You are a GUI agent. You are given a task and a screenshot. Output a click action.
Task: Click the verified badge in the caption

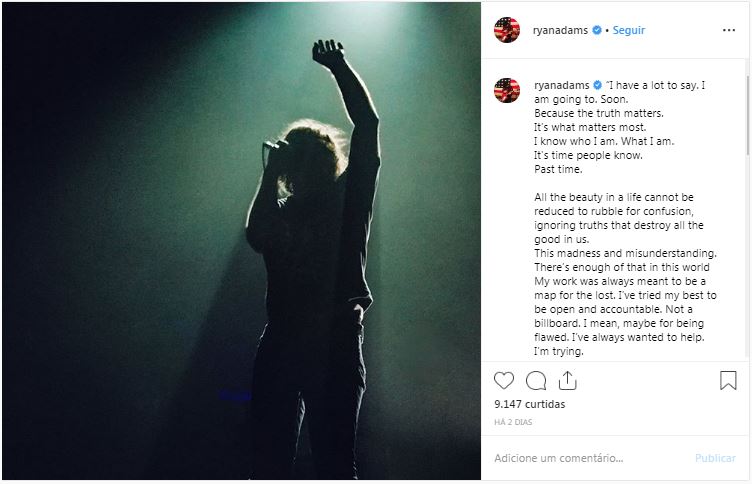pyautogui.click(x=597, y=85)
